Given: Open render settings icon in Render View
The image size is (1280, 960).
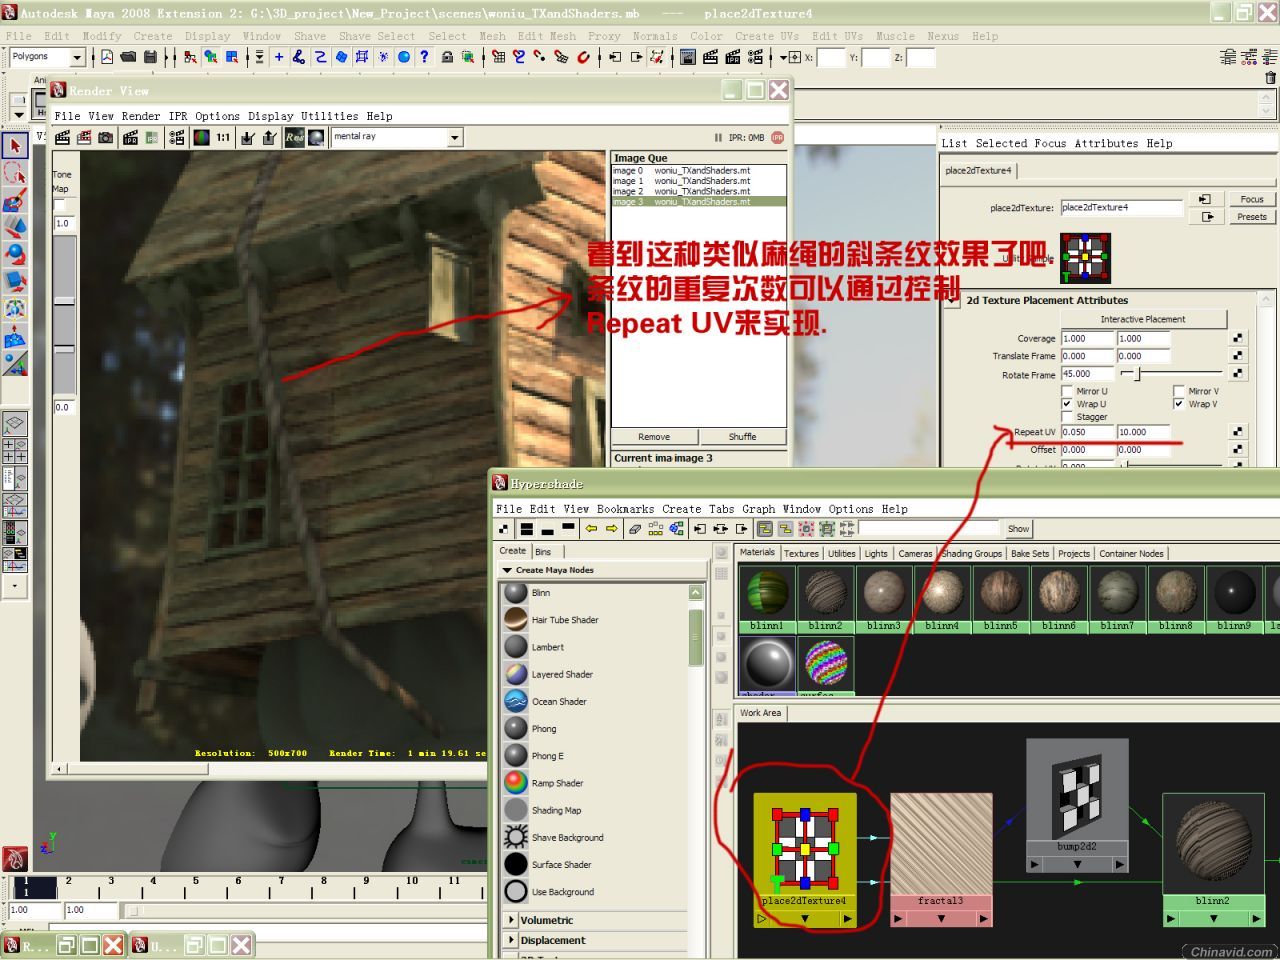Looking at the screenshot, I should coord(176,137).
